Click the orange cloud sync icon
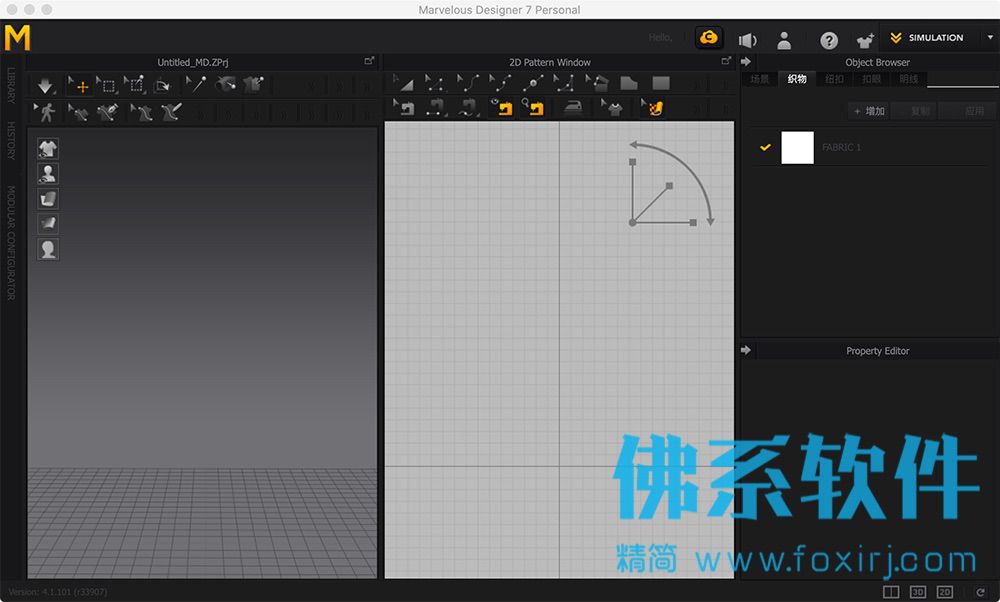 [x=710, y=38]
